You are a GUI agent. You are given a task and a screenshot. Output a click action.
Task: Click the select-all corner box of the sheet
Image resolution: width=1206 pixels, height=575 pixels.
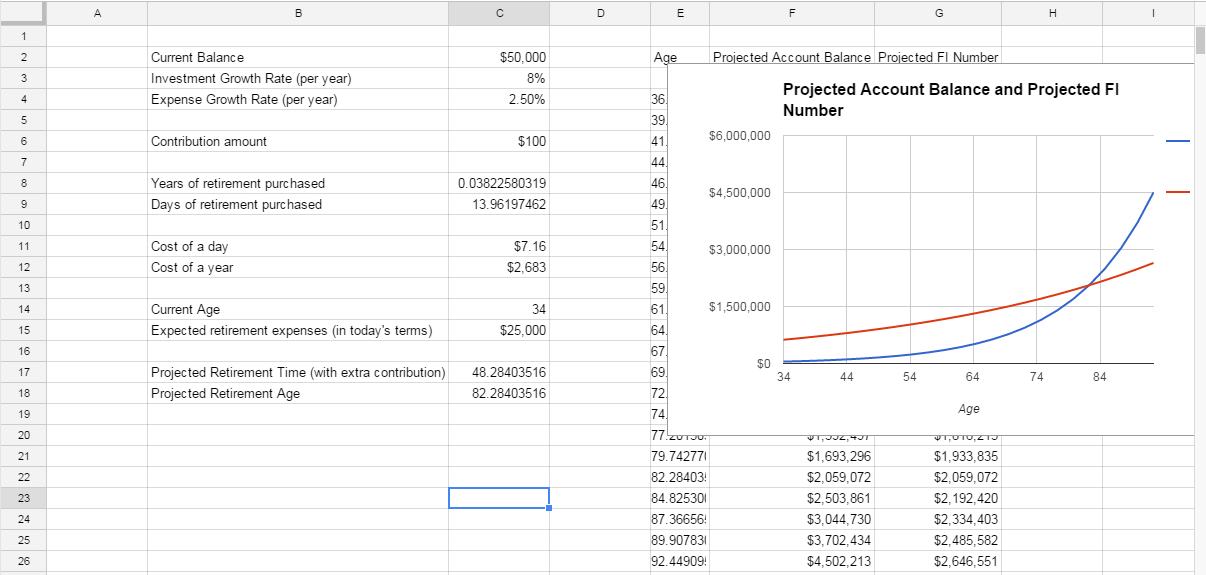tap(22, 13)
